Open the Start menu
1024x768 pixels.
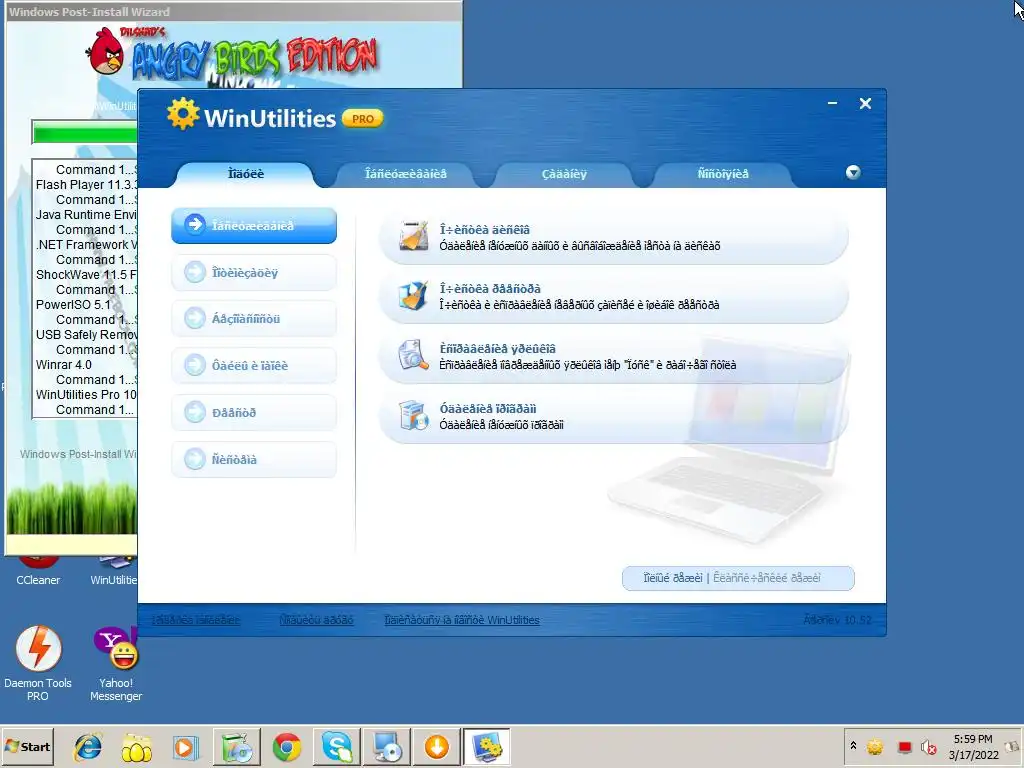27,746
